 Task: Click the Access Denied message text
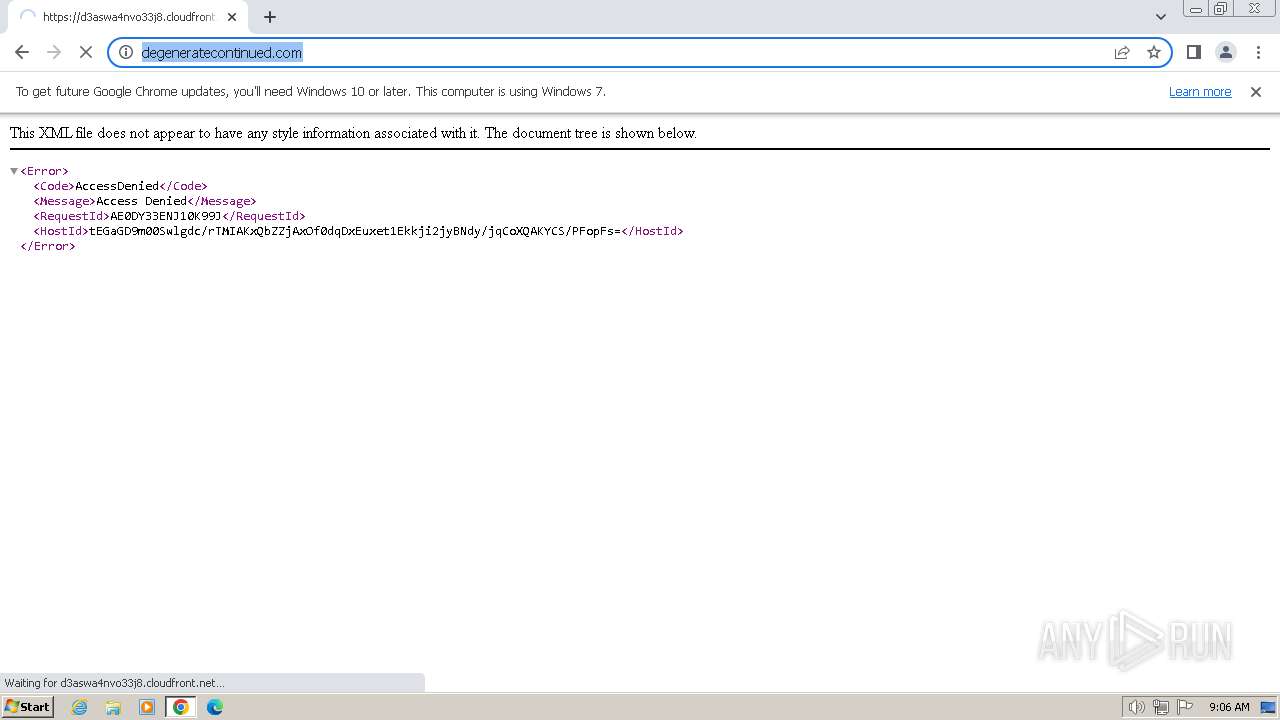click(141, 201)
